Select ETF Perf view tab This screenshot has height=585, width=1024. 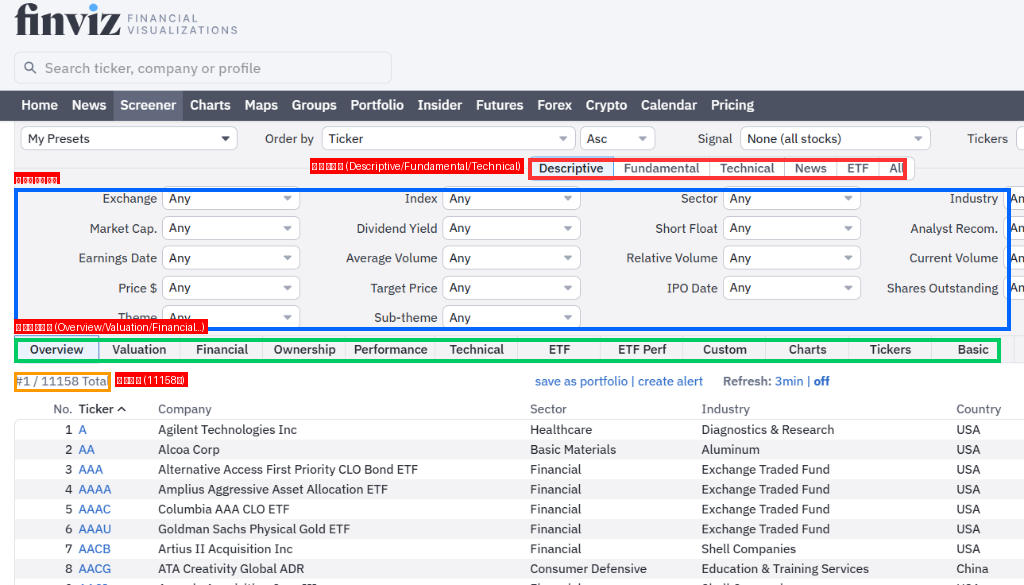[642, 350]
